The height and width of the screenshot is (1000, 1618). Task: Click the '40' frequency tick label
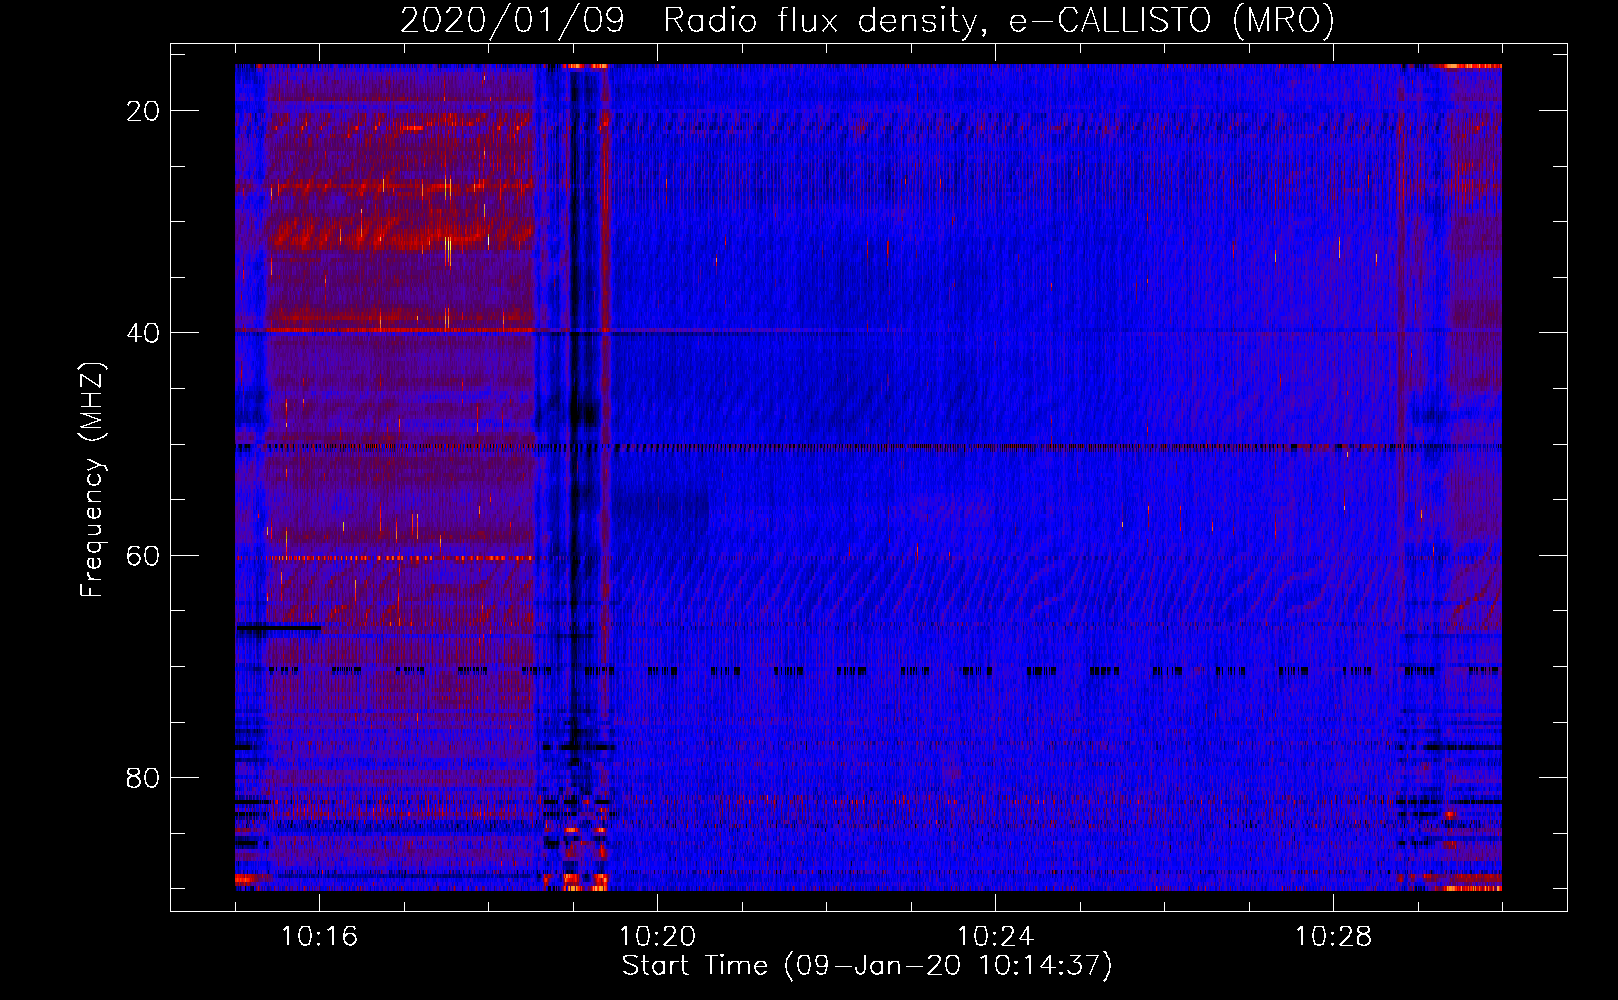[x=143, y=333]
